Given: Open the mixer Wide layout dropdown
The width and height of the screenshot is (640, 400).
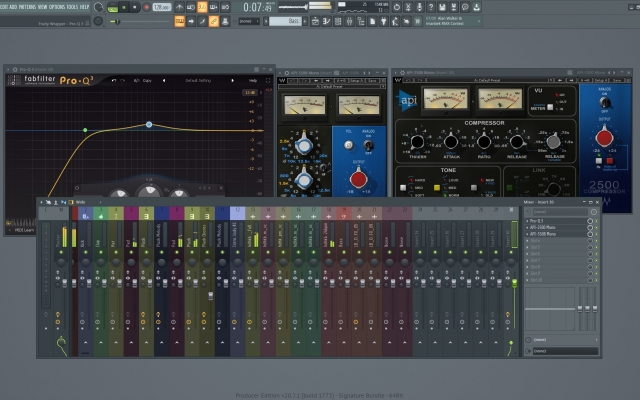Looking at the screenshot, I should [88, 202].
